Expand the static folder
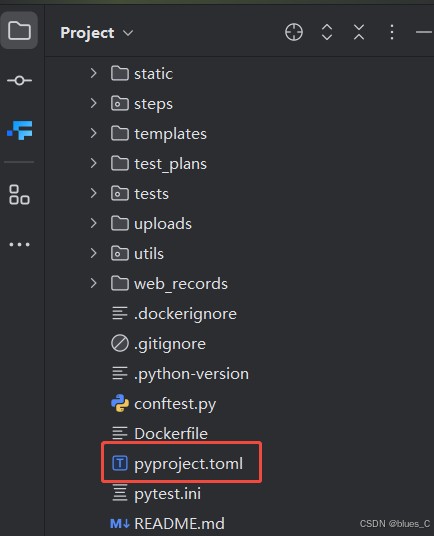 (x=93, y=73)
